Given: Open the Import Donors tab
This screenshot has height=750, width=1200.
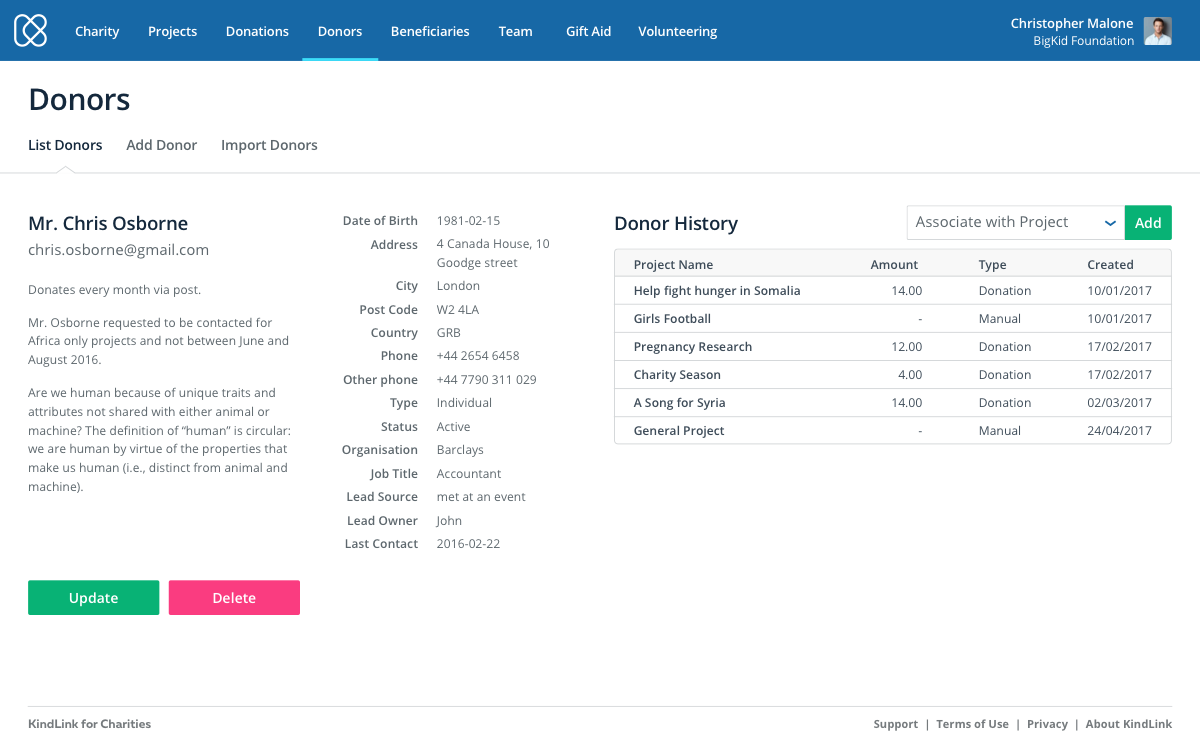Looking at the screenshot, I should [269, 145].
